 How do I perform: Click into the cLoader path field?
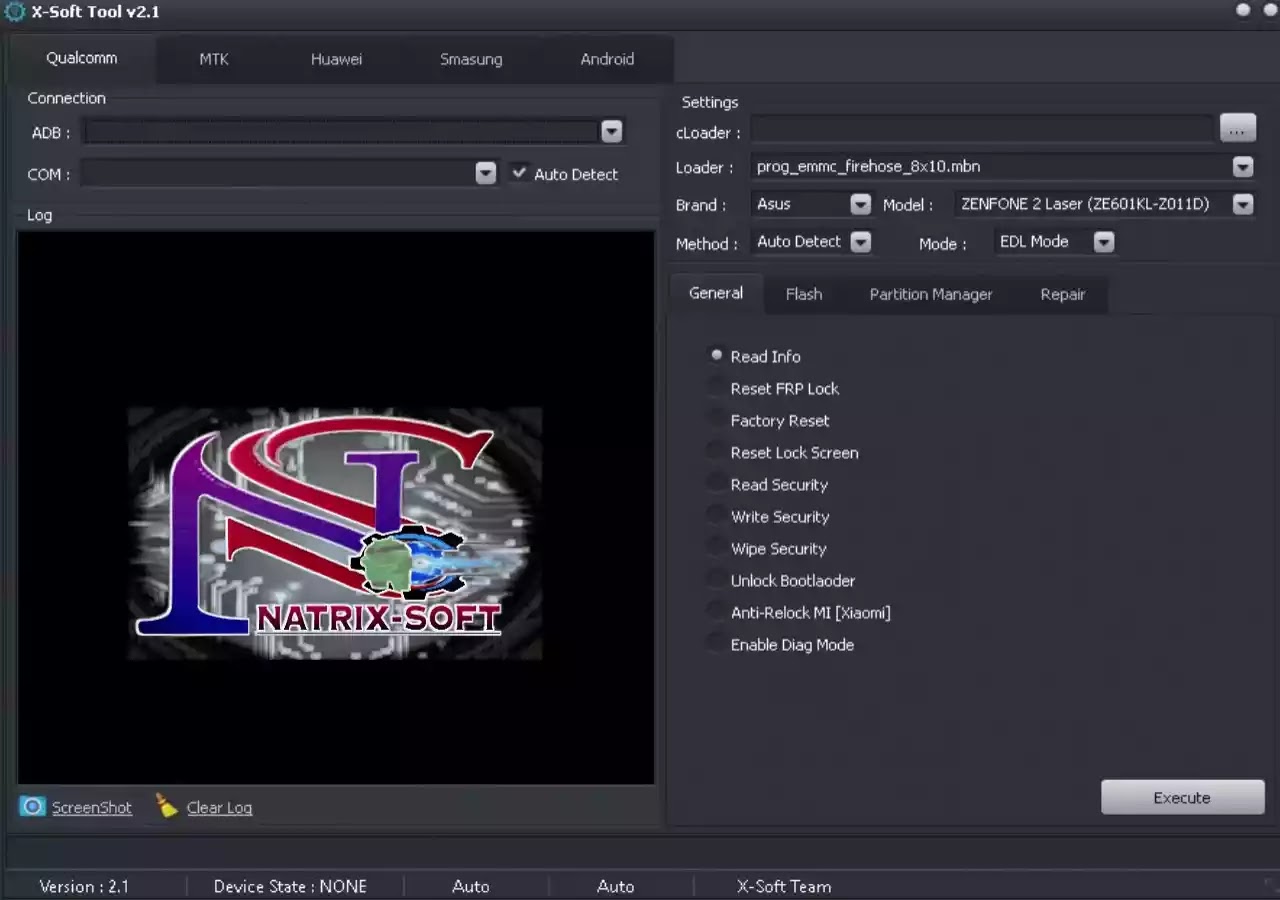pos(982,129)
